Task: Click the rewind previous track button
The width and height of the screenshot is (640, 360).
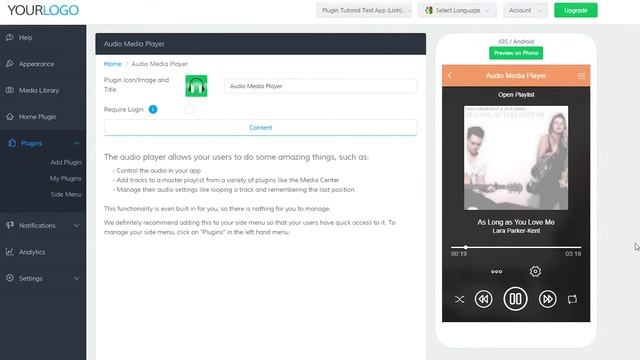Action: click(x=484, y=299)
